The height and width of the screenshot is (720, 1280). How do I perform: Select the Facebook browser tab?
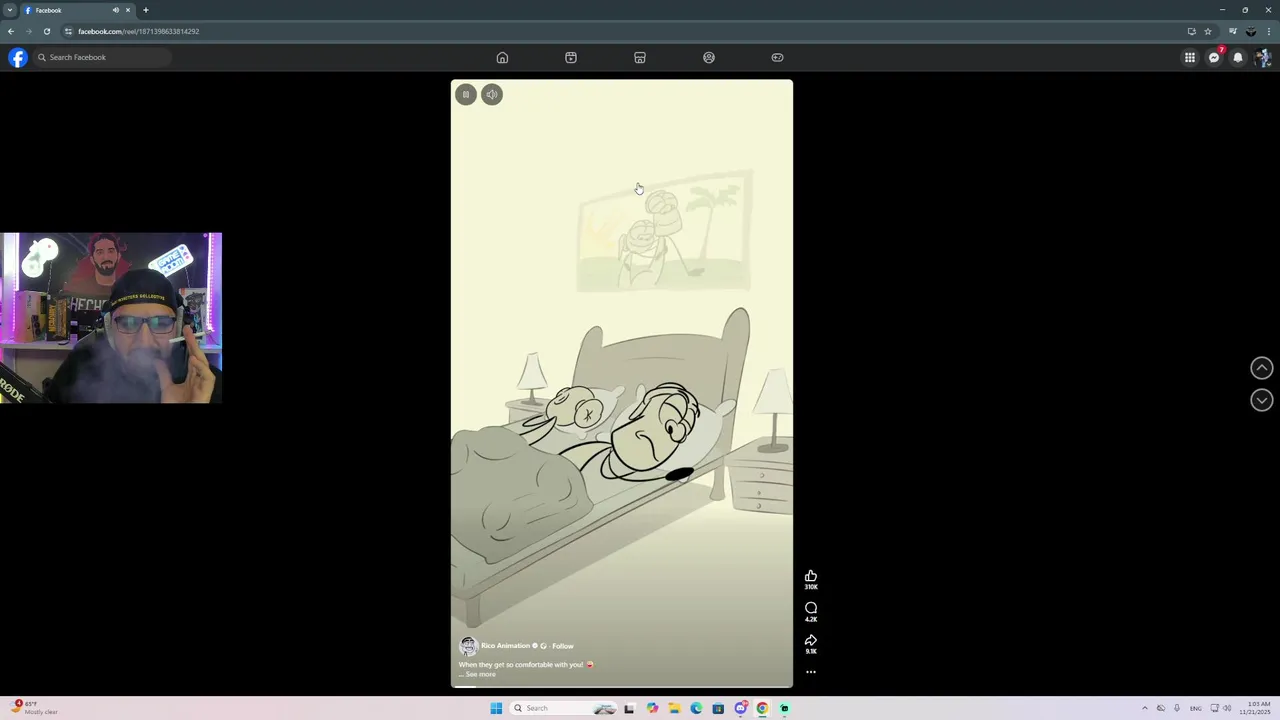coord(77,10)
